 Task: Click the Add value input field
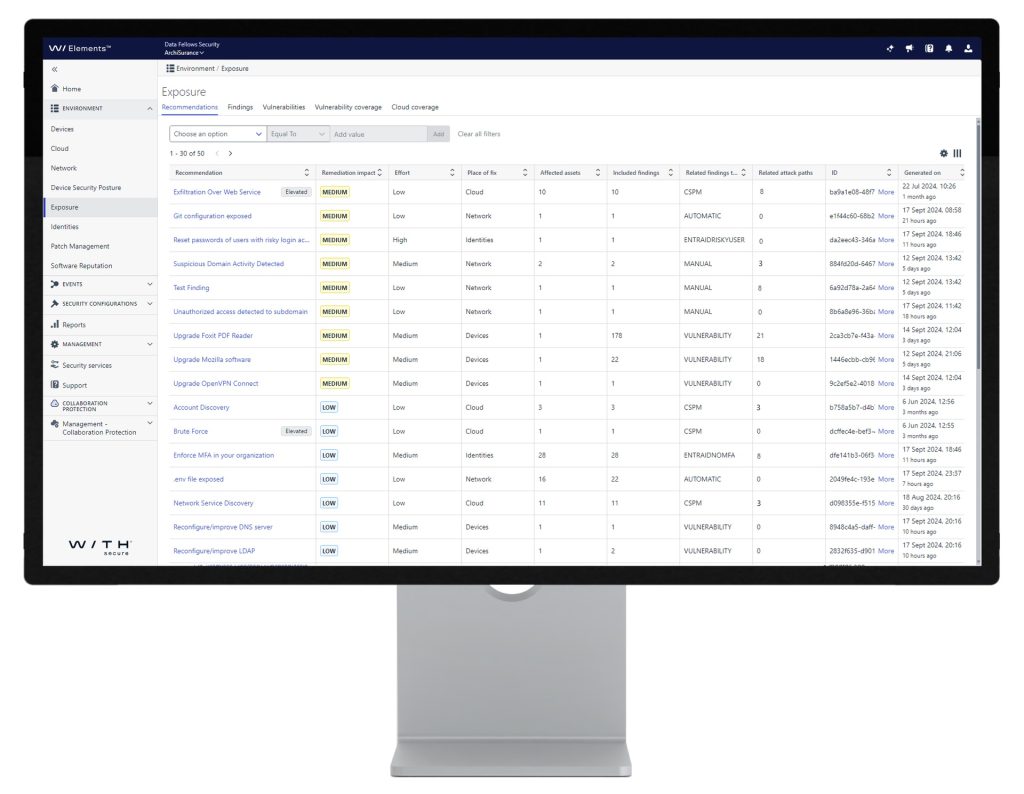[x=378, y=134]
